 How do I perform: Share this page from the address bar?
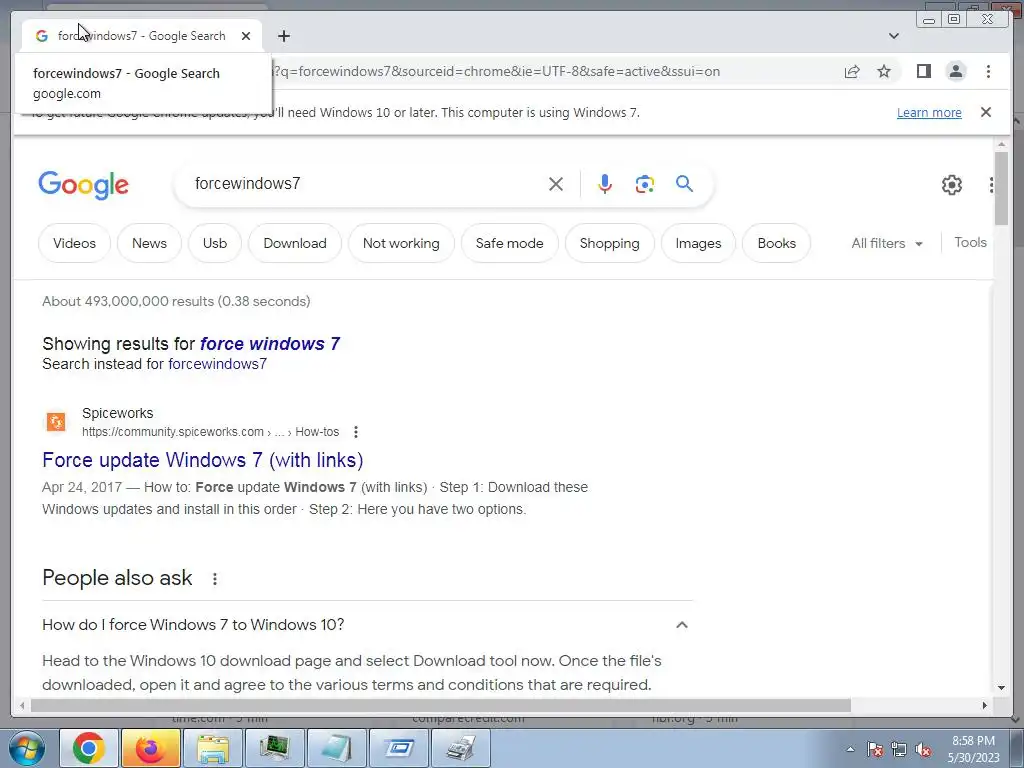[x=852, y=72]
